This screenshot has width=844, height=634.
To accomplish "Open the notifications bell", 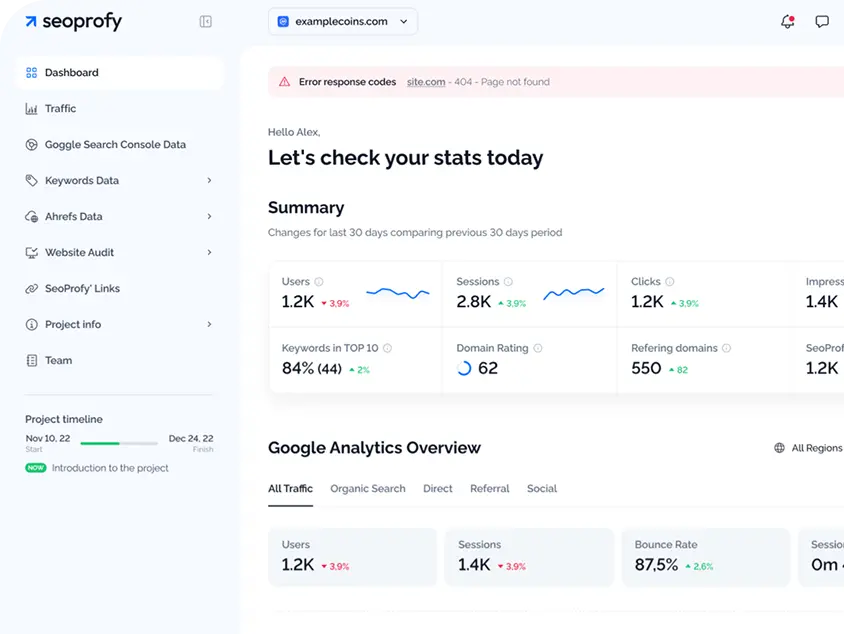I will coord(787,22).
